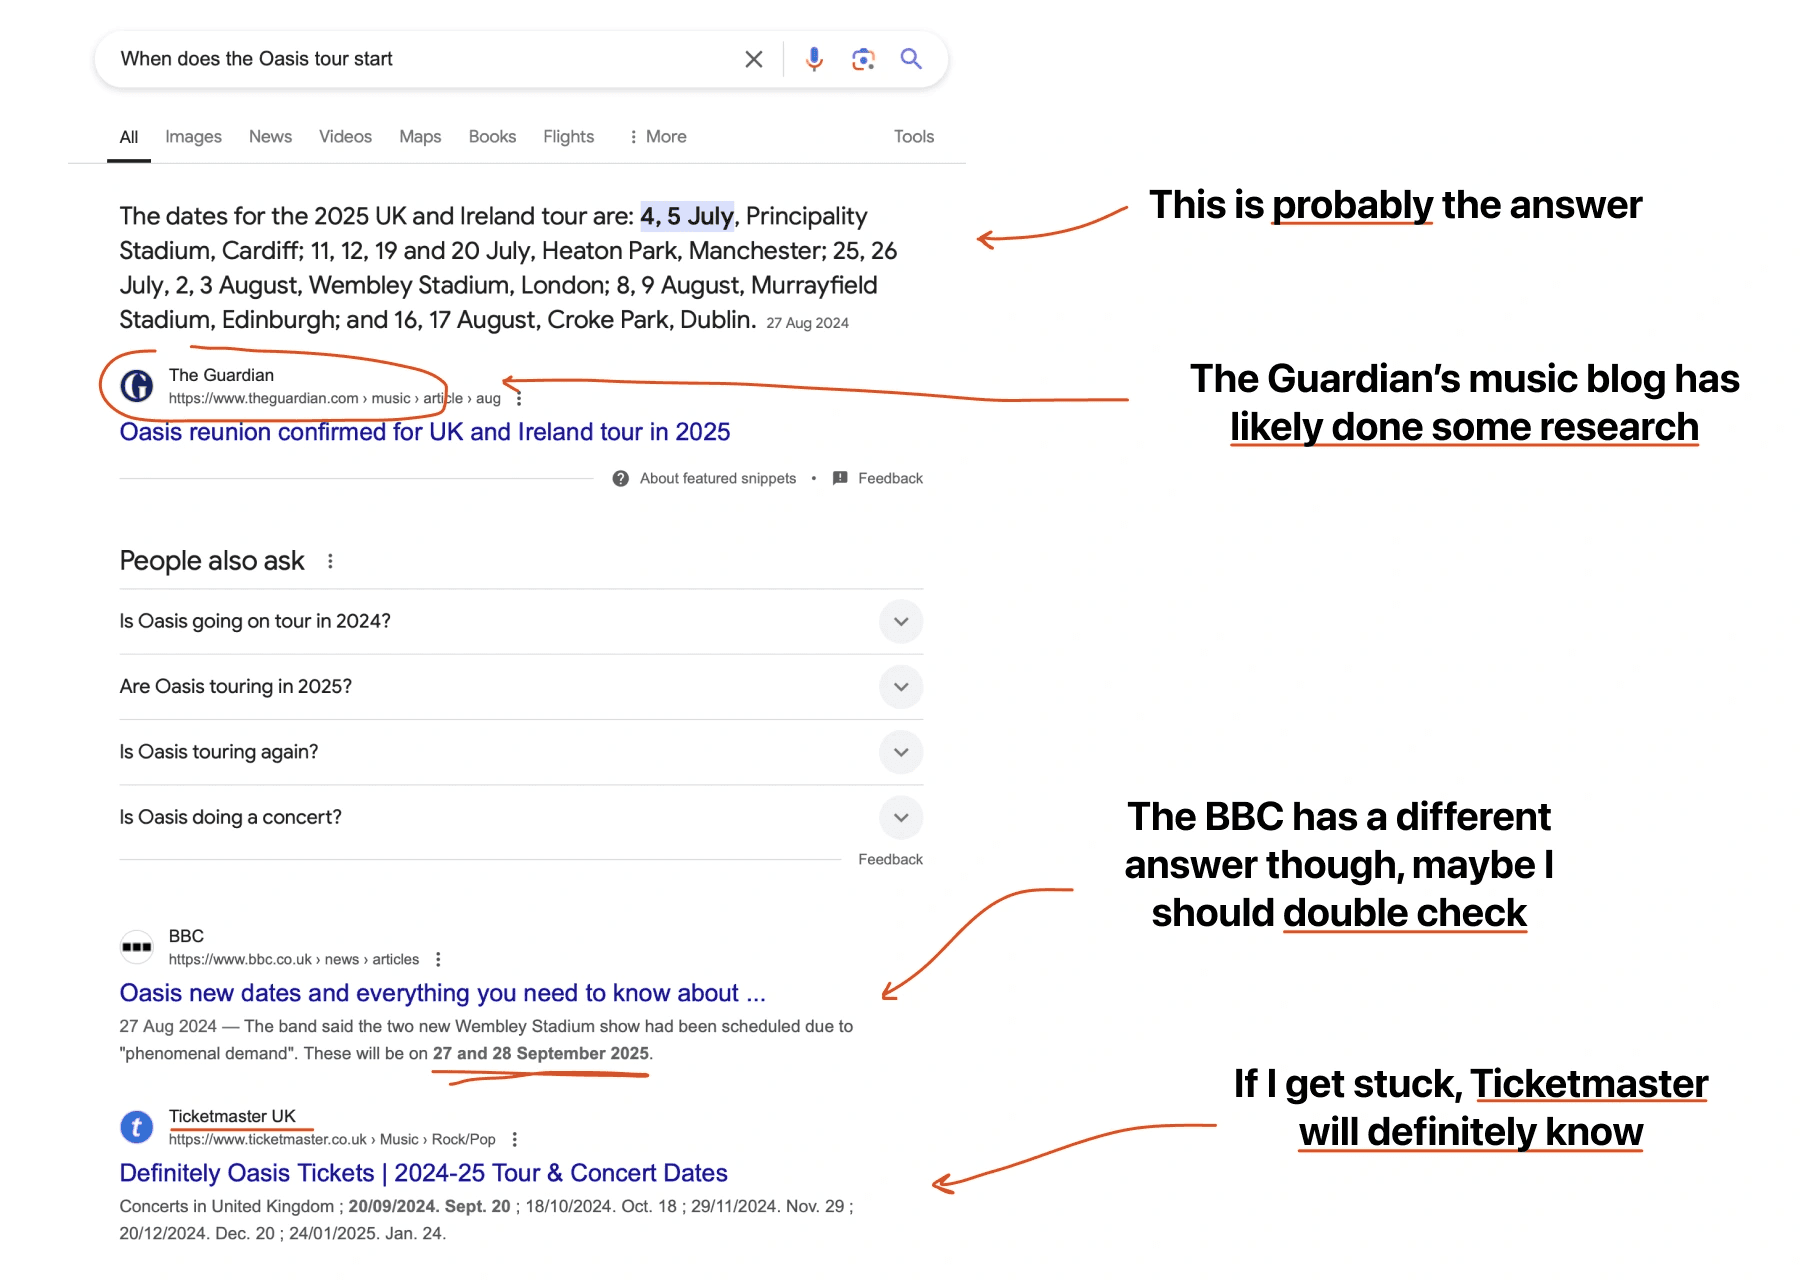Image resolution: width=1800 pixels, height=1280 pixels.
Task: Open the three-dot menu beside the BBC URL
Action: [x=438, y=960]
